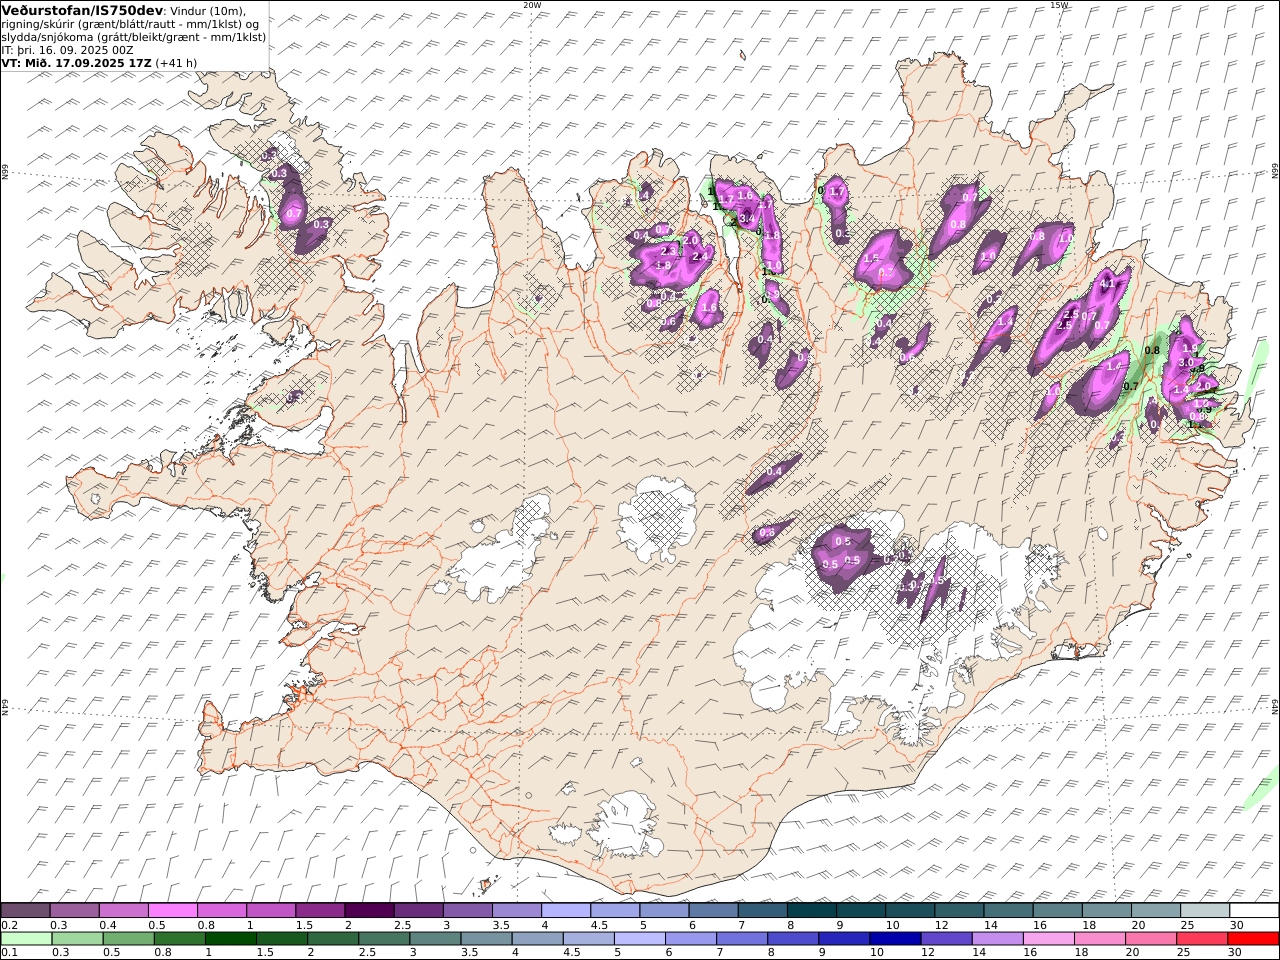Screen dimensions: 1280x960
Task: Select lower legend swatch for 0.3 (light green)
Action: click(x=77, y=938)
